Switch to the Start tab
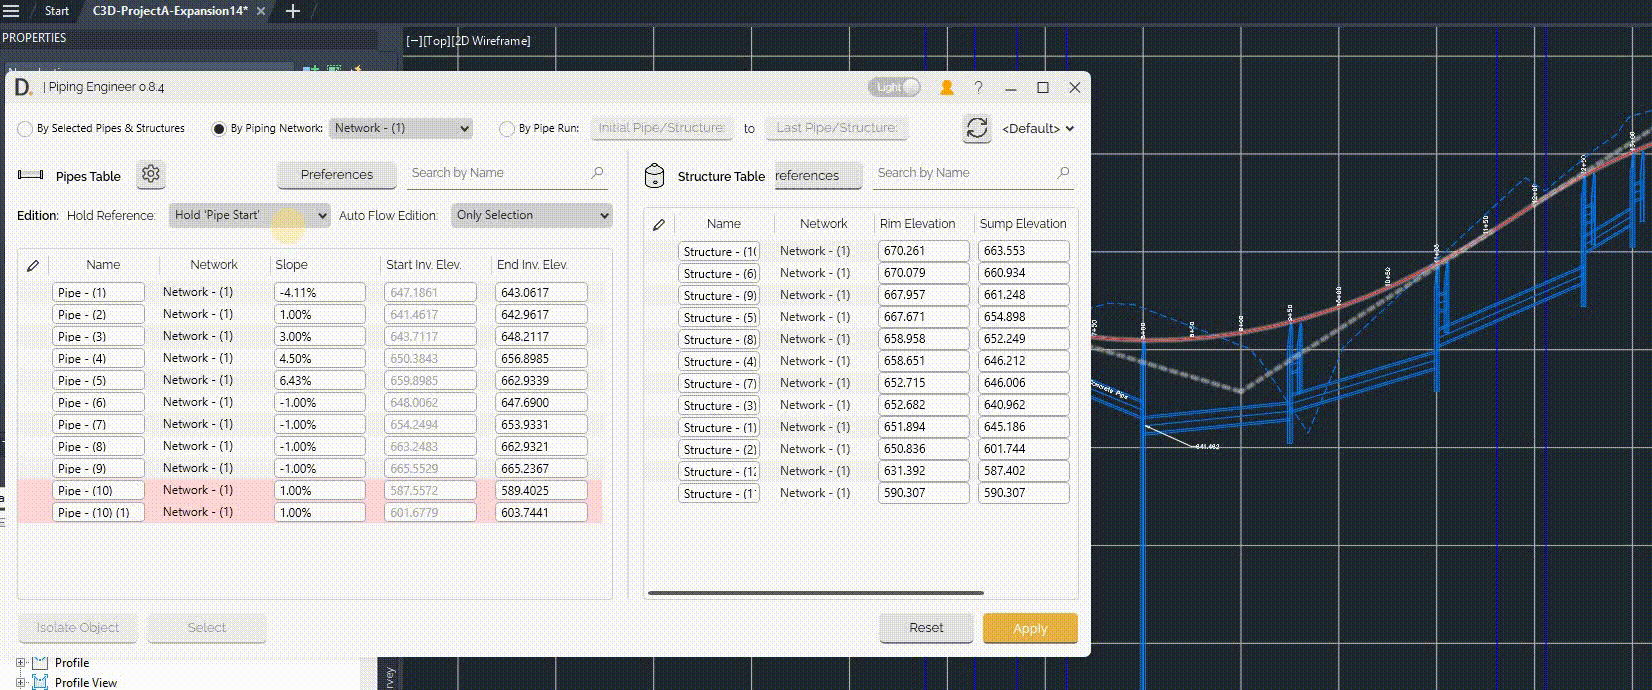 (x=57, y=11)
